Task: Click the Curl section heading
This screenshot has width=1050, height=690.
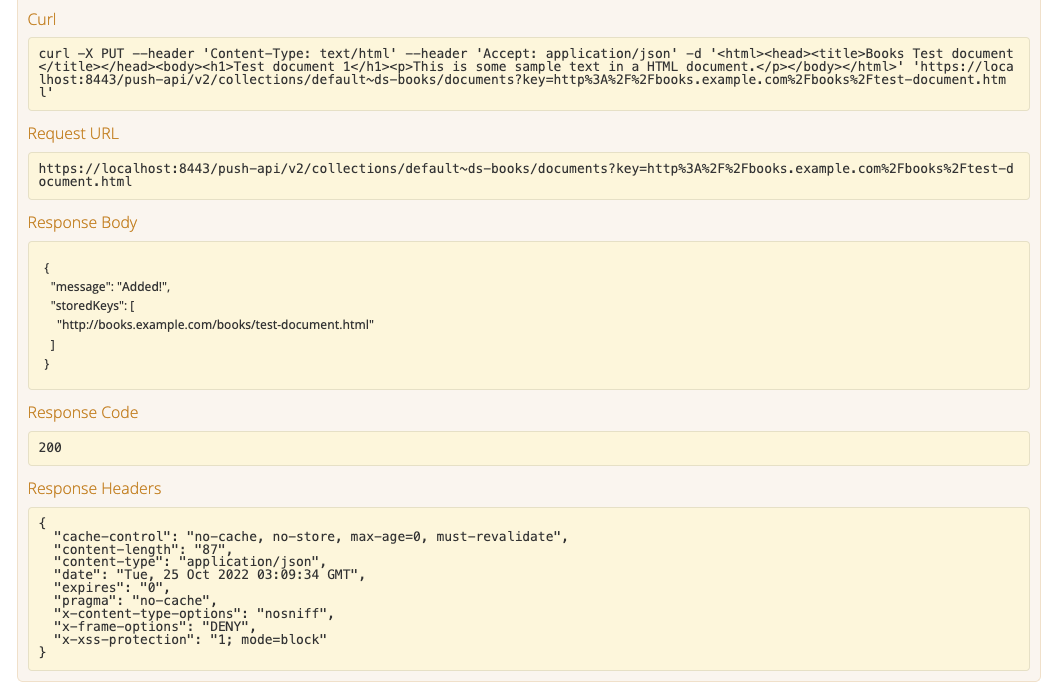Action: 41,19
